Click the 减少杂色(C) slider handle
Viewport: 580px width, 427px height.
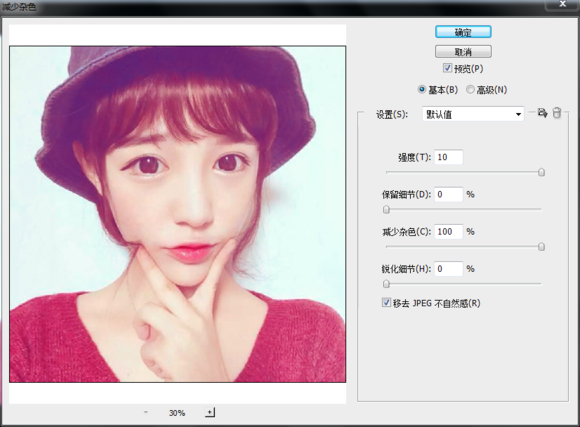(x=541, y=247)
